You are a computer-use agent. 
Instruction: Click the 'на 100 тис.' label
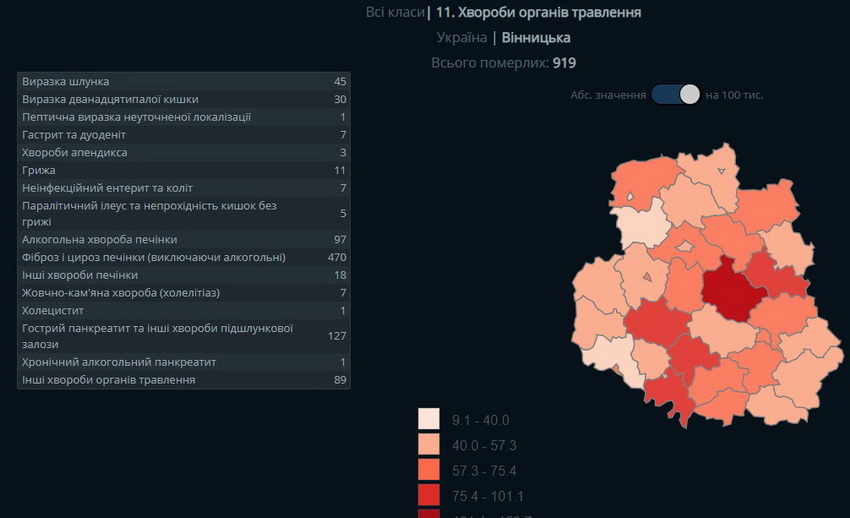(734, 95)
